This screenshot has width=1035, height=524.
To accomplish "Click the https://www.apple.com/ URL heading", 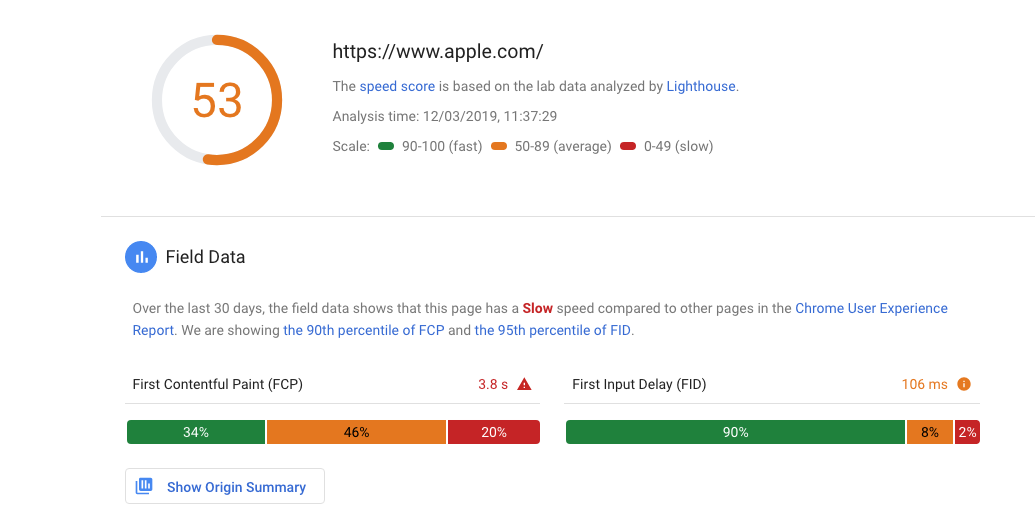I will pos(438,51).
